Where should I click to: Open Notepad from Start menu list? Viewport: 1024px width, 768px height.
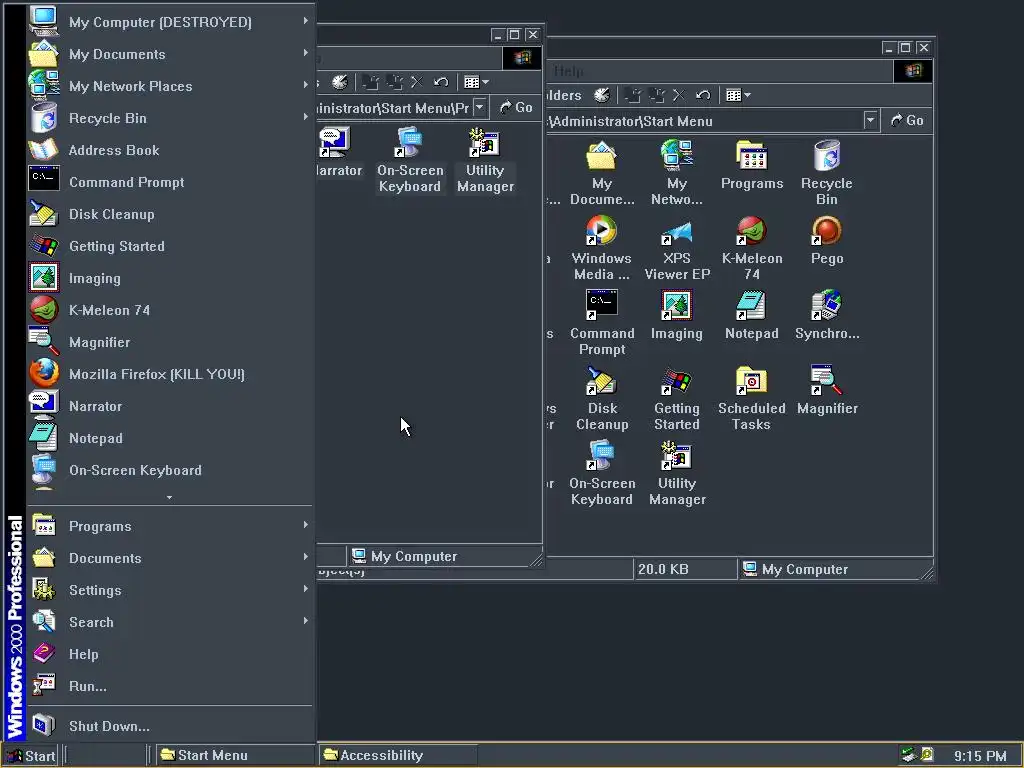click(x=170, y=438)
